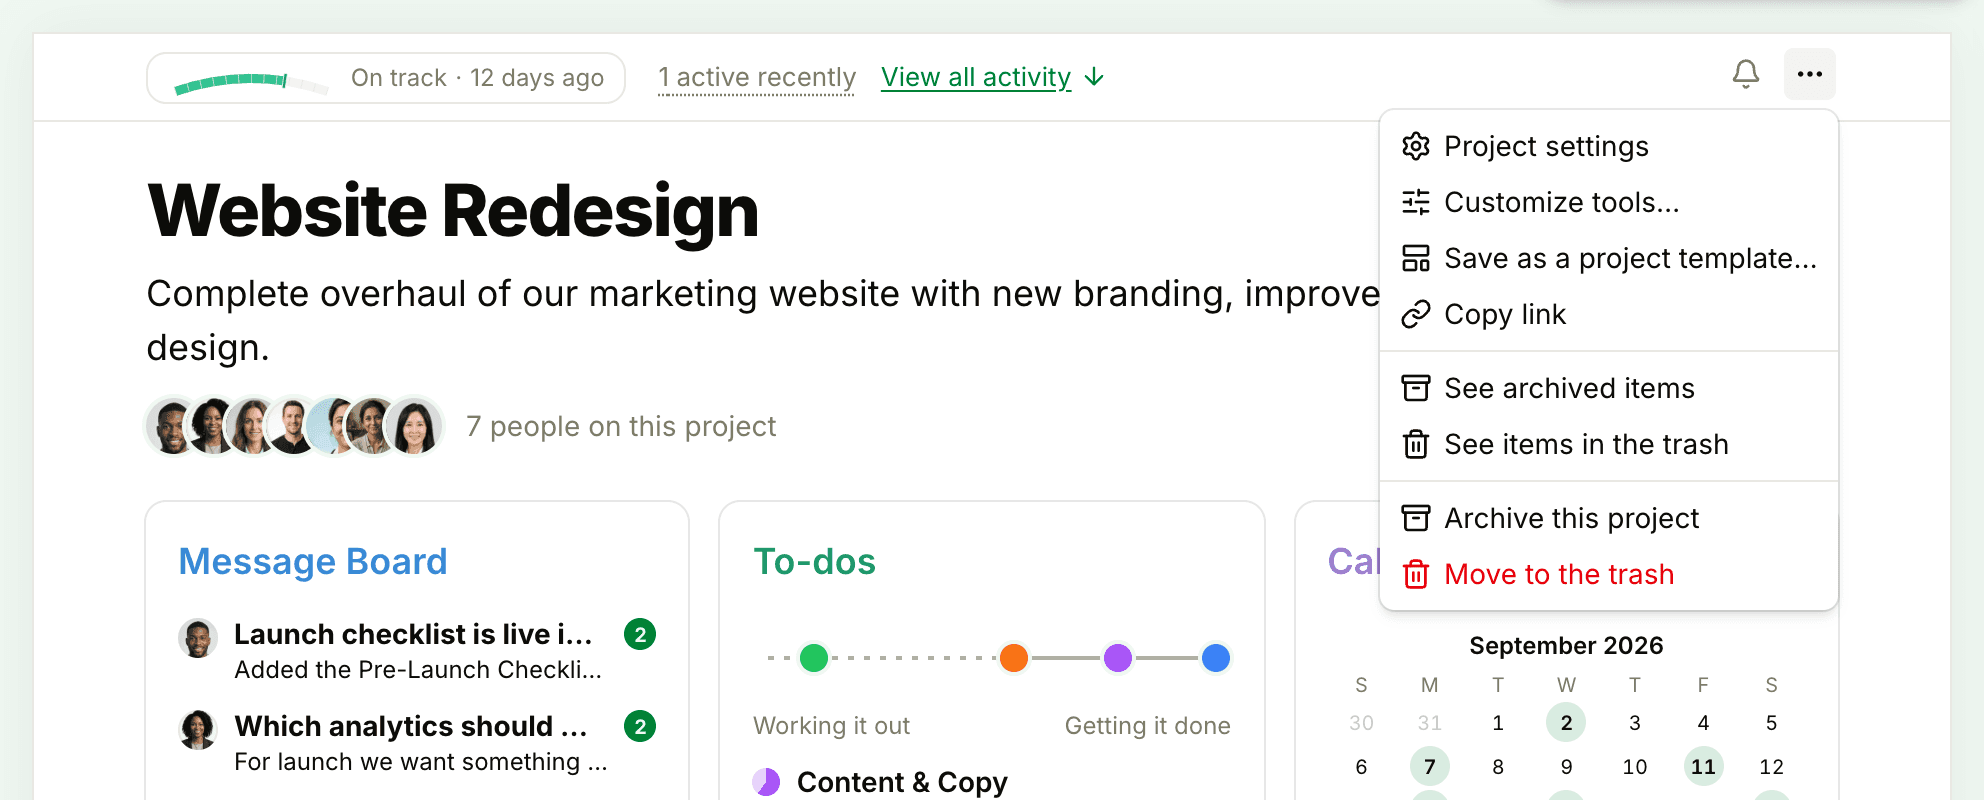Click the gear icon beside Project settings
The width and height of the screenshot is (1984, 800).
click(x=1416, y=146)
